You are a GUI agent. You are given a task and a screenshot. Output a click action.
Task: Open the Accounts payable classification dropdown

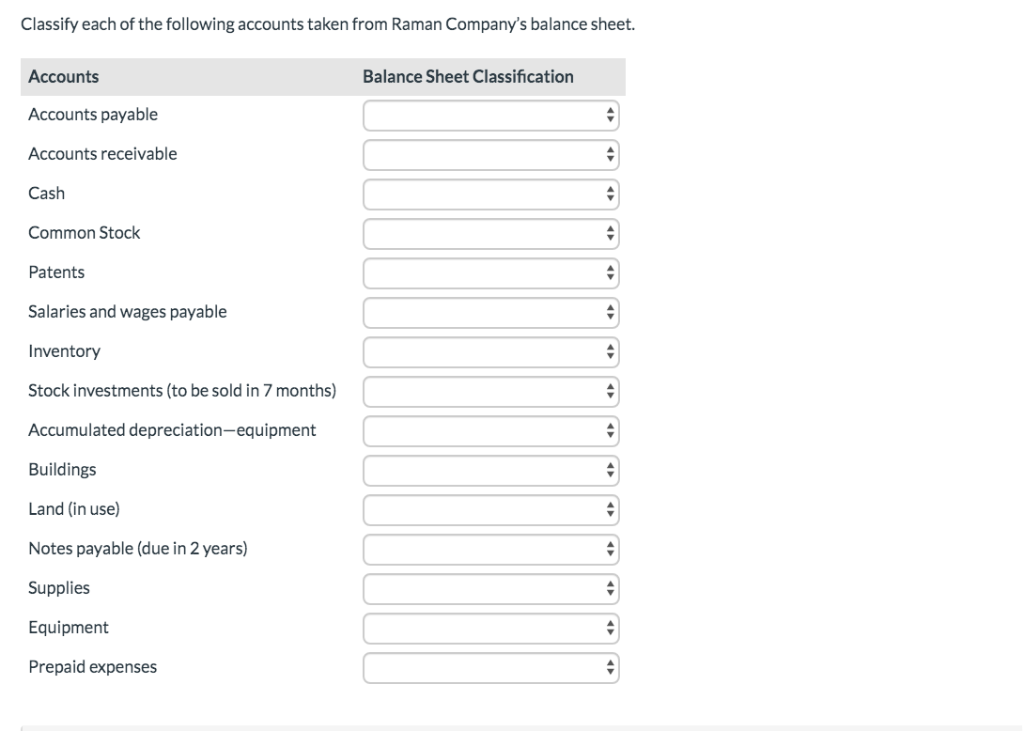(490, 115)
